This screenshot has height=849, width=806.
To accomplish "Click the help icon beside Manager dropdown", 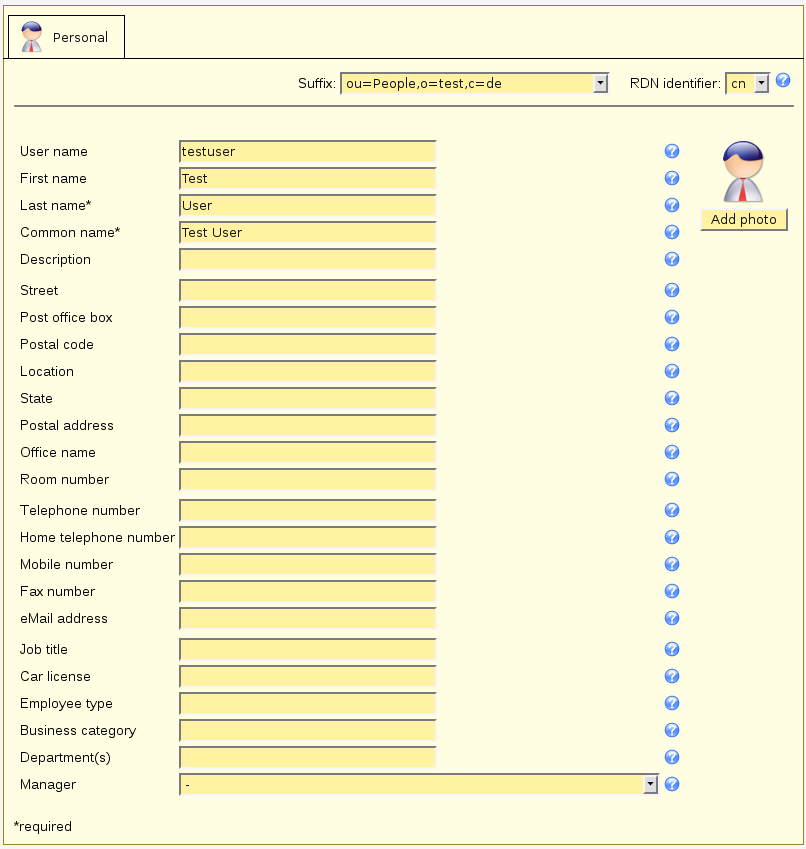I will click(x=672, y=784).
